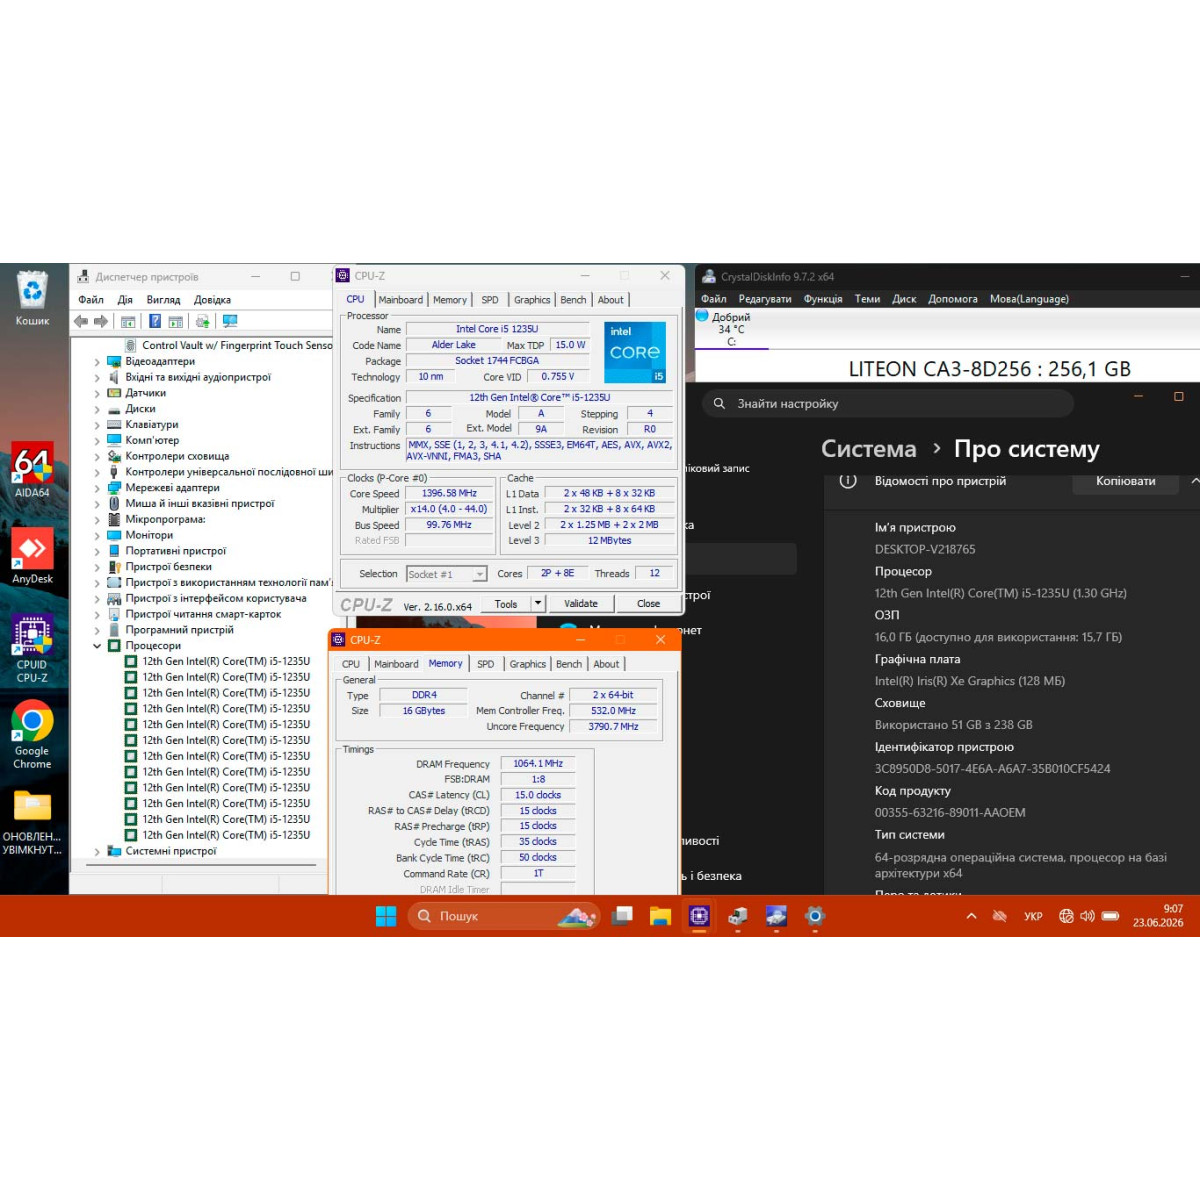Image resolution: width=1200 pixels, height=1200 pixels.
Task: Open the Recycle Bin desktop icon
Action: click(32, 298)
